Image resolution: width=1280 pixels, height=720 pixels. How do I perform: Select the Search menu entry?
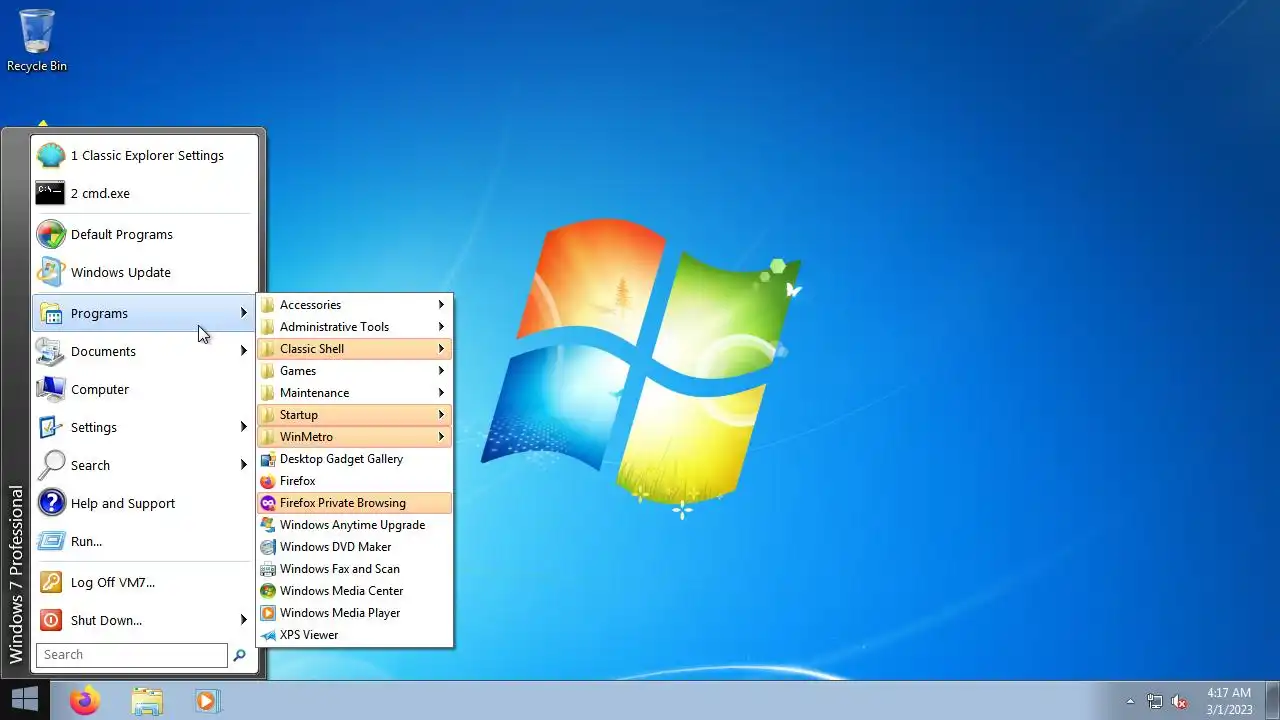tap(142, 465)
